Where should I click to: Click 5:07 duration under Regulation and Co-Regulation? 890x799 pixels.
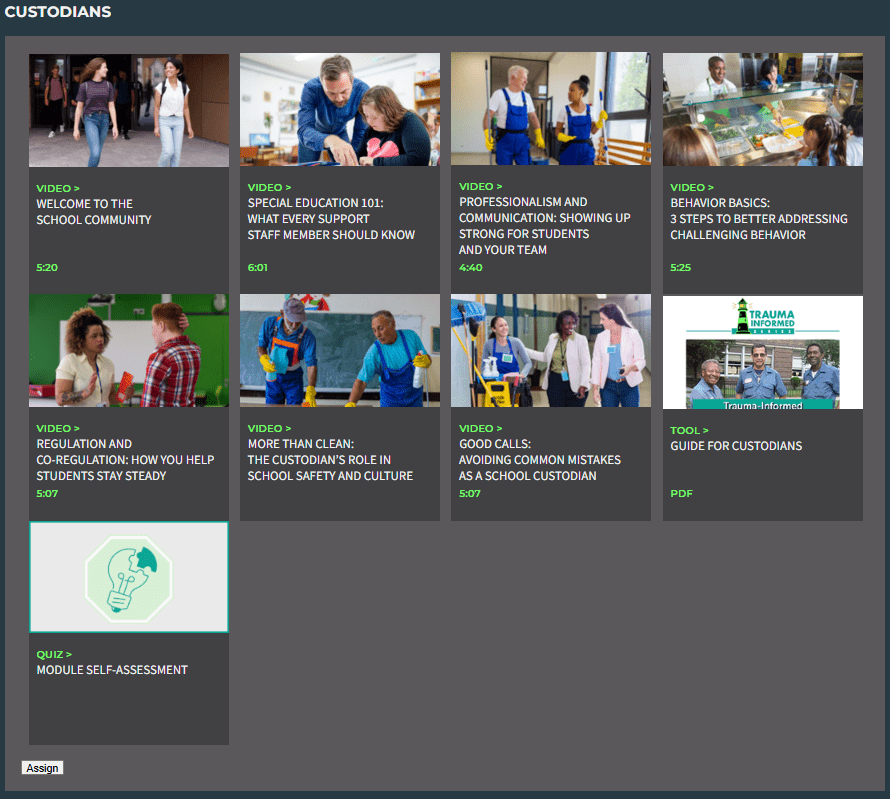[x=47, y=494]
